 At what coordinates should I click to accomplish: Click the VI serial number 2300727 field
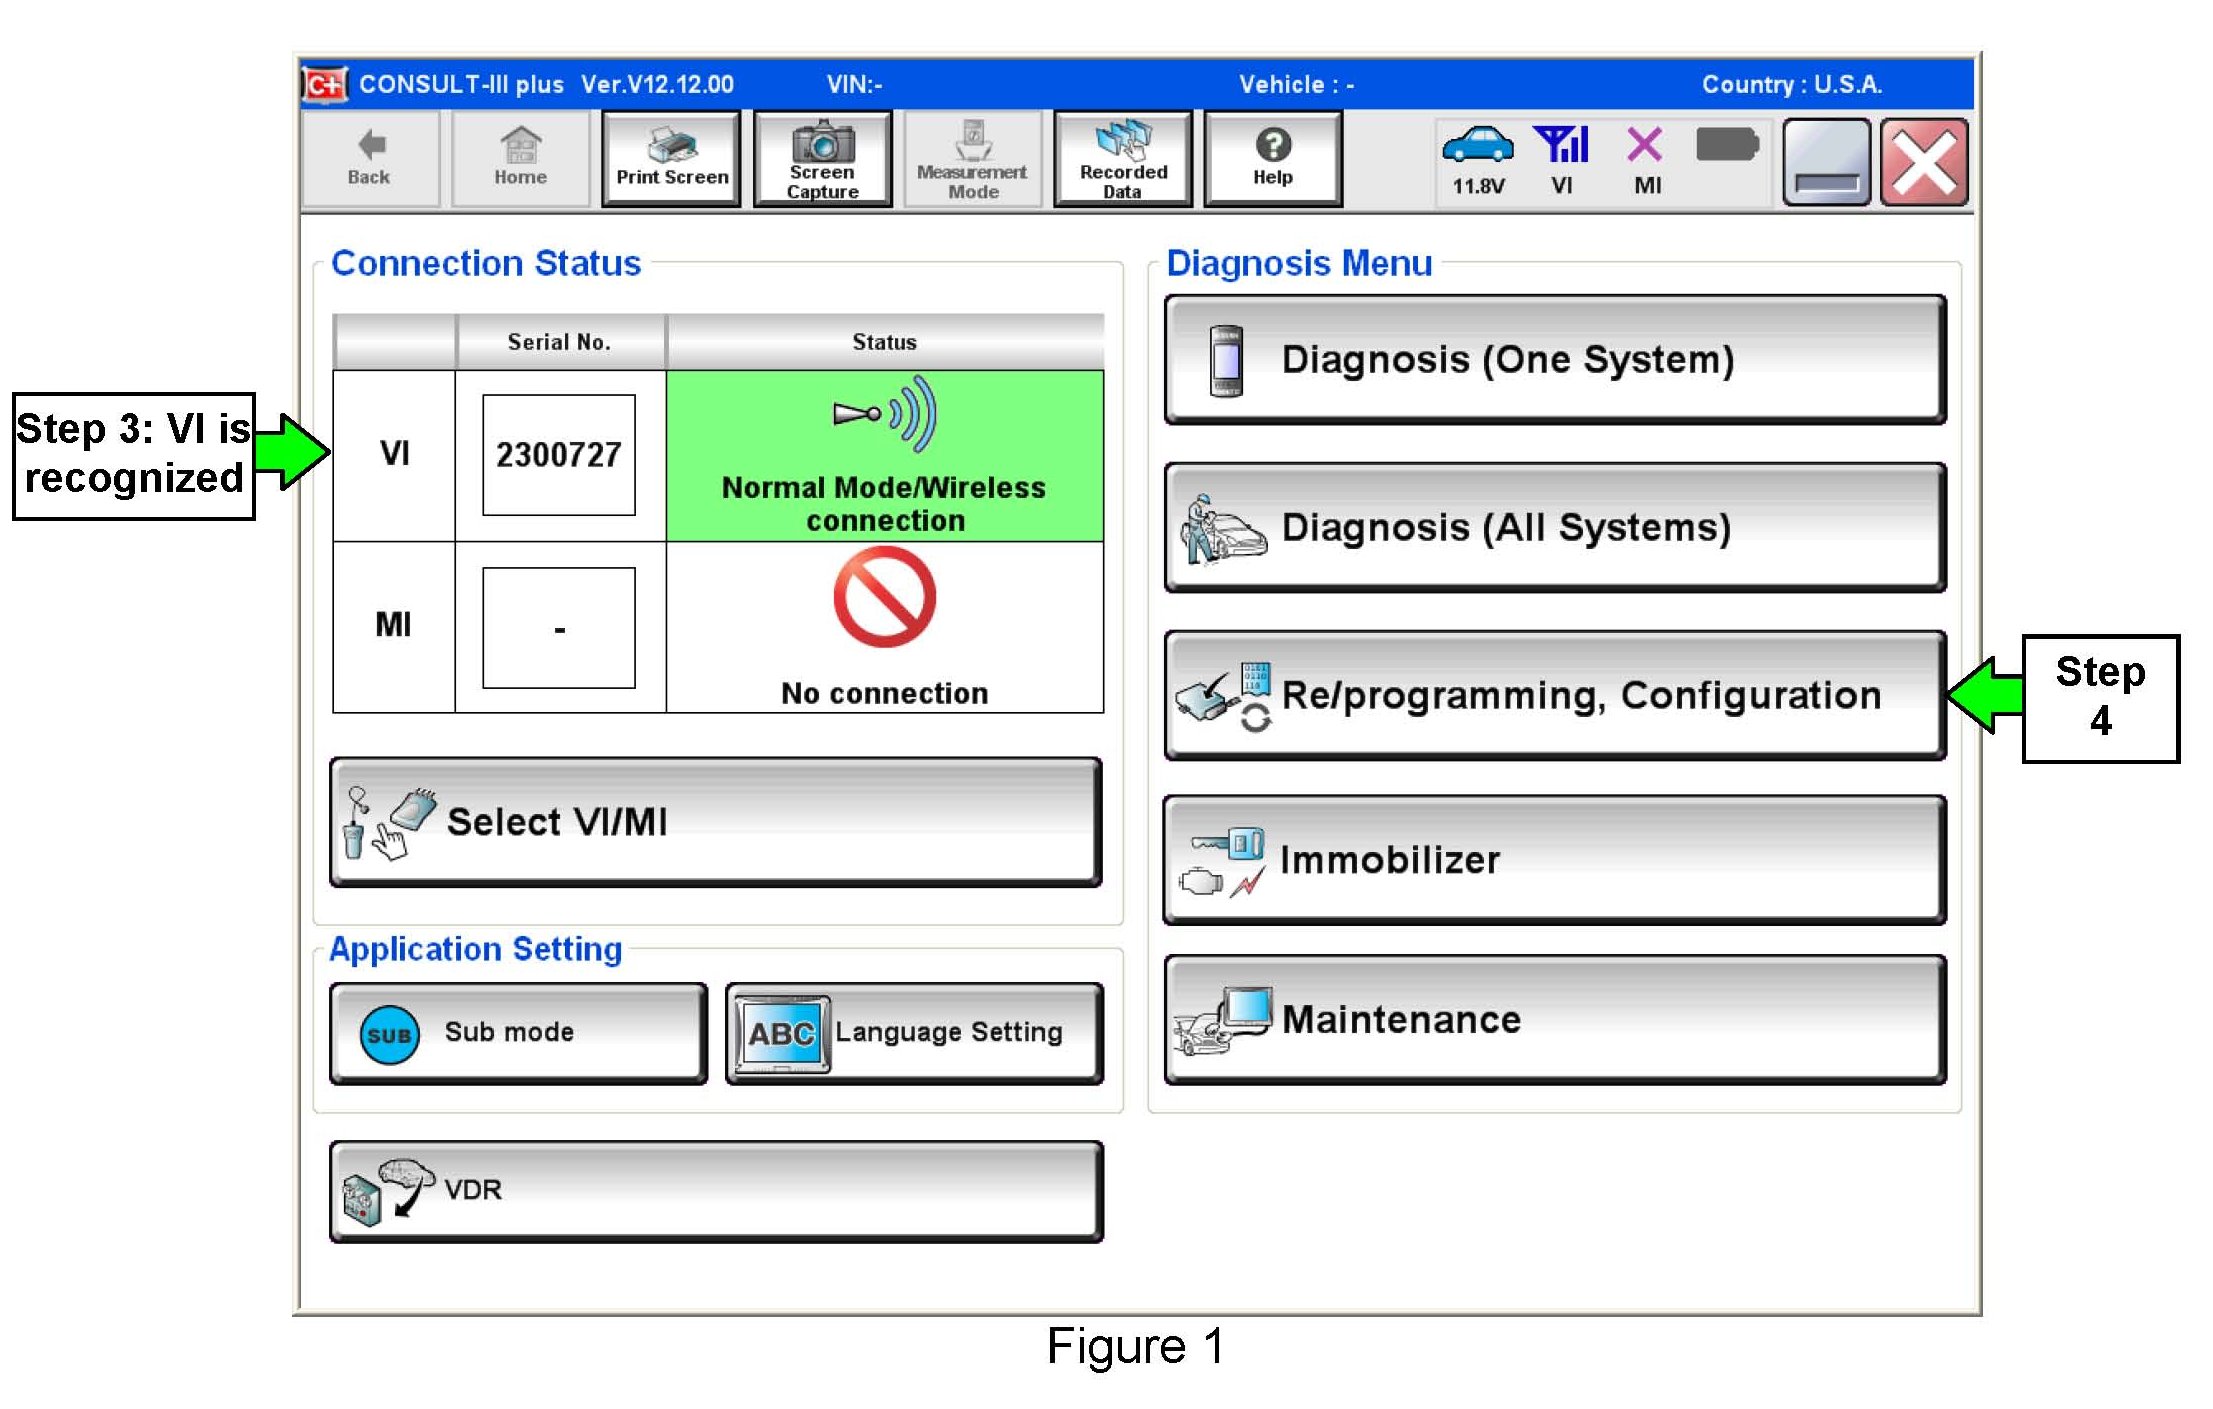tap(558, 455)
